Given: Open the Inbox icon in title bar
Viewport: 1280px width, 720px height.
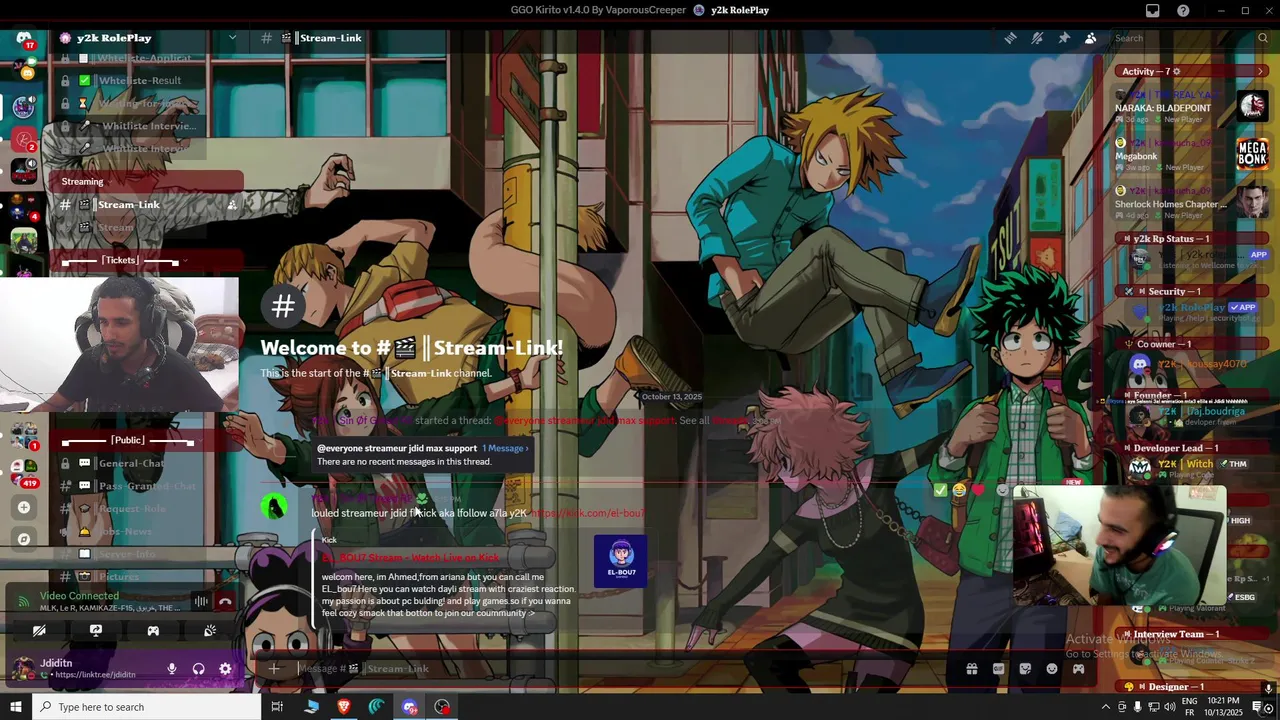Looking at the screenshot, I should [x=1153, y=10].
